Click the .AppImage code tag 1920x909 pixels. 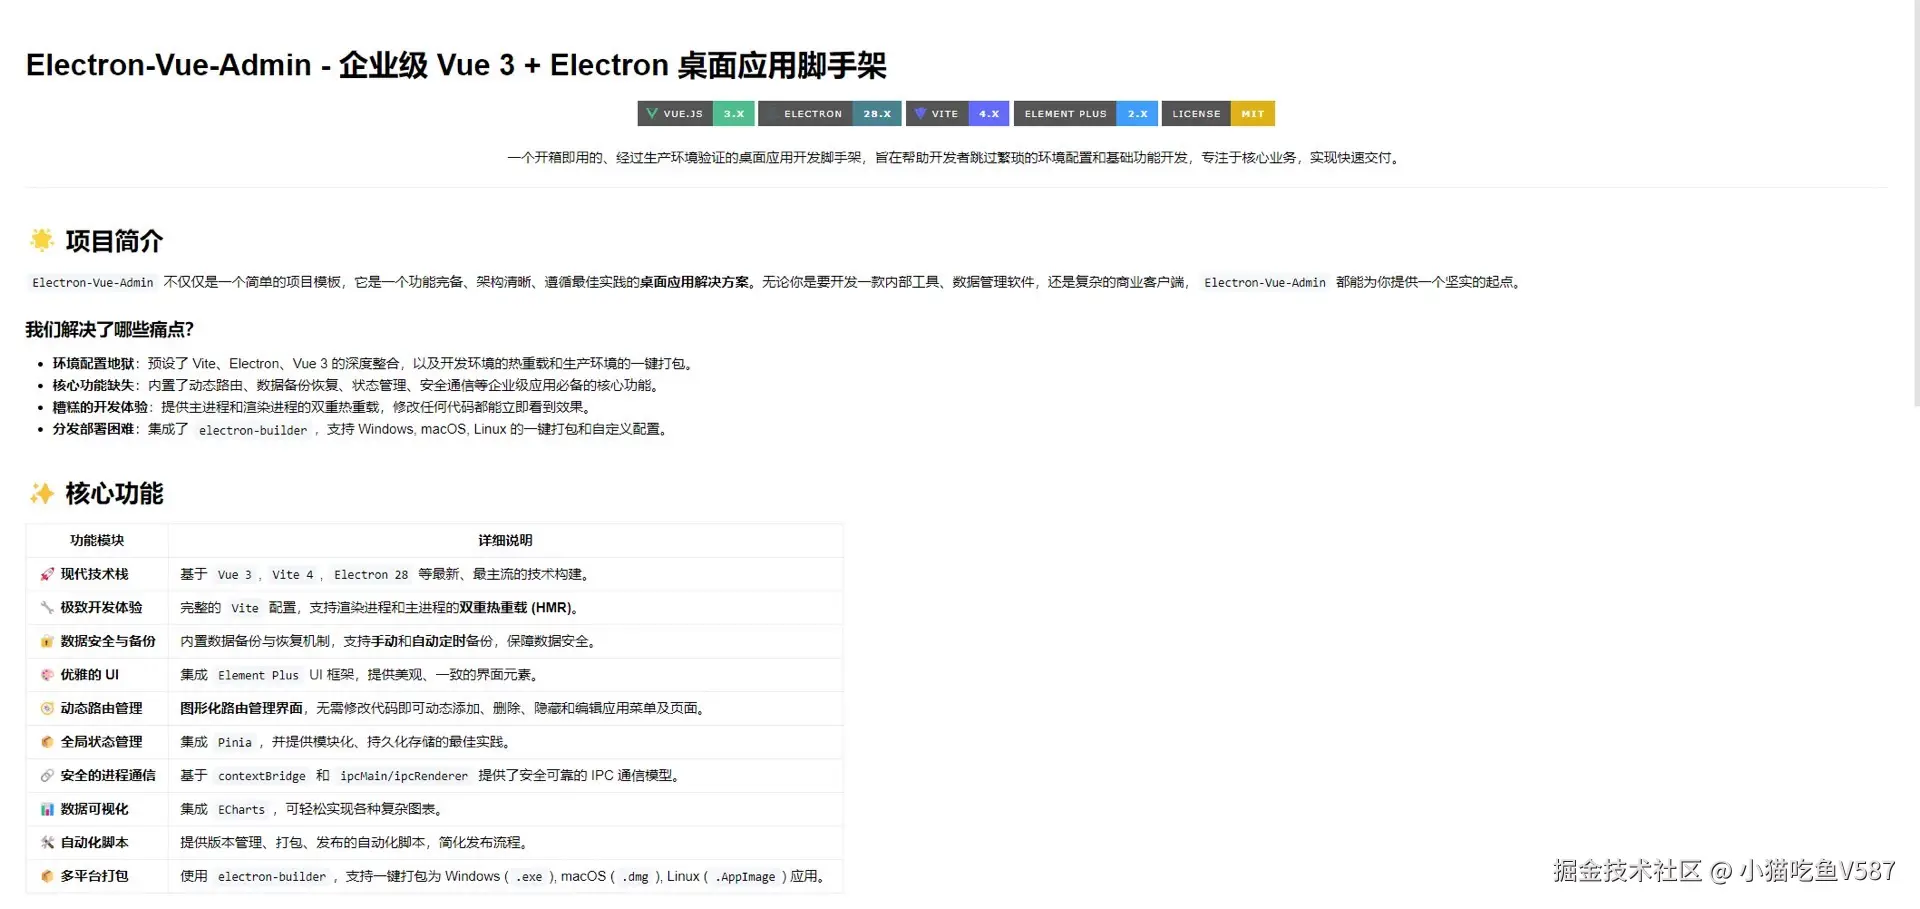tap(745, 877)
